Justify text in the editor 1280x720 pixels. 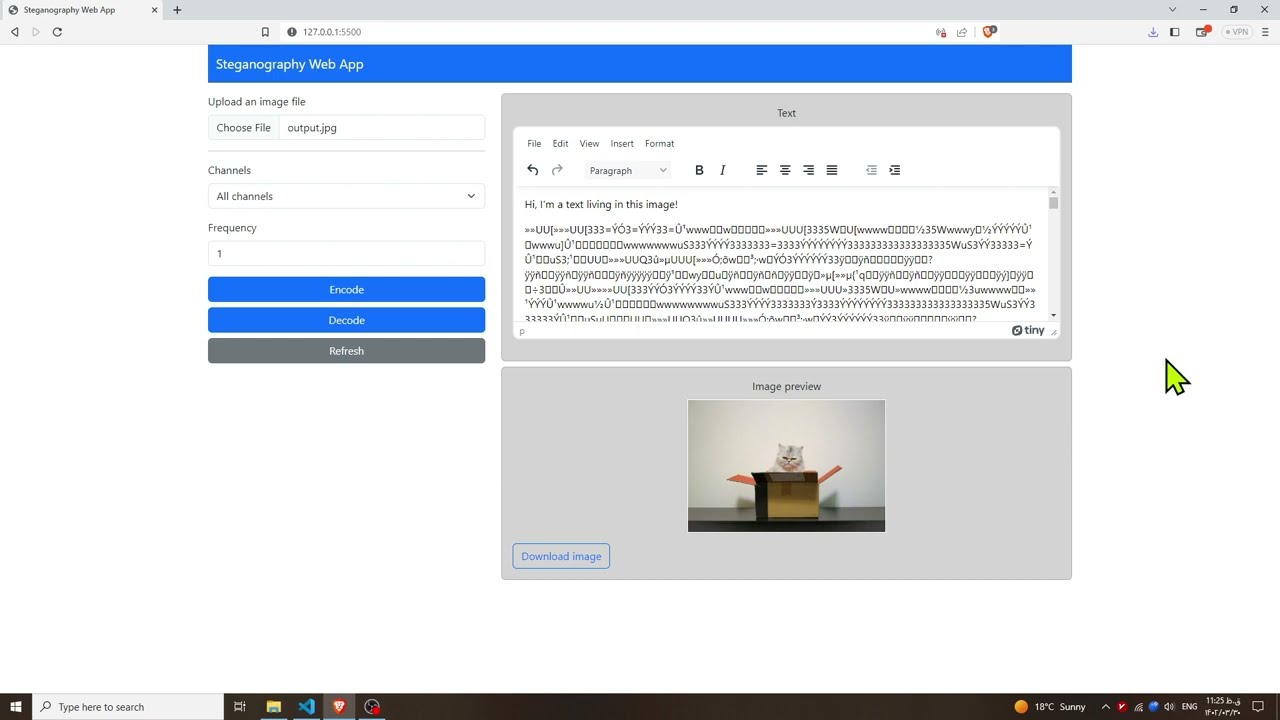pos(832,170)
